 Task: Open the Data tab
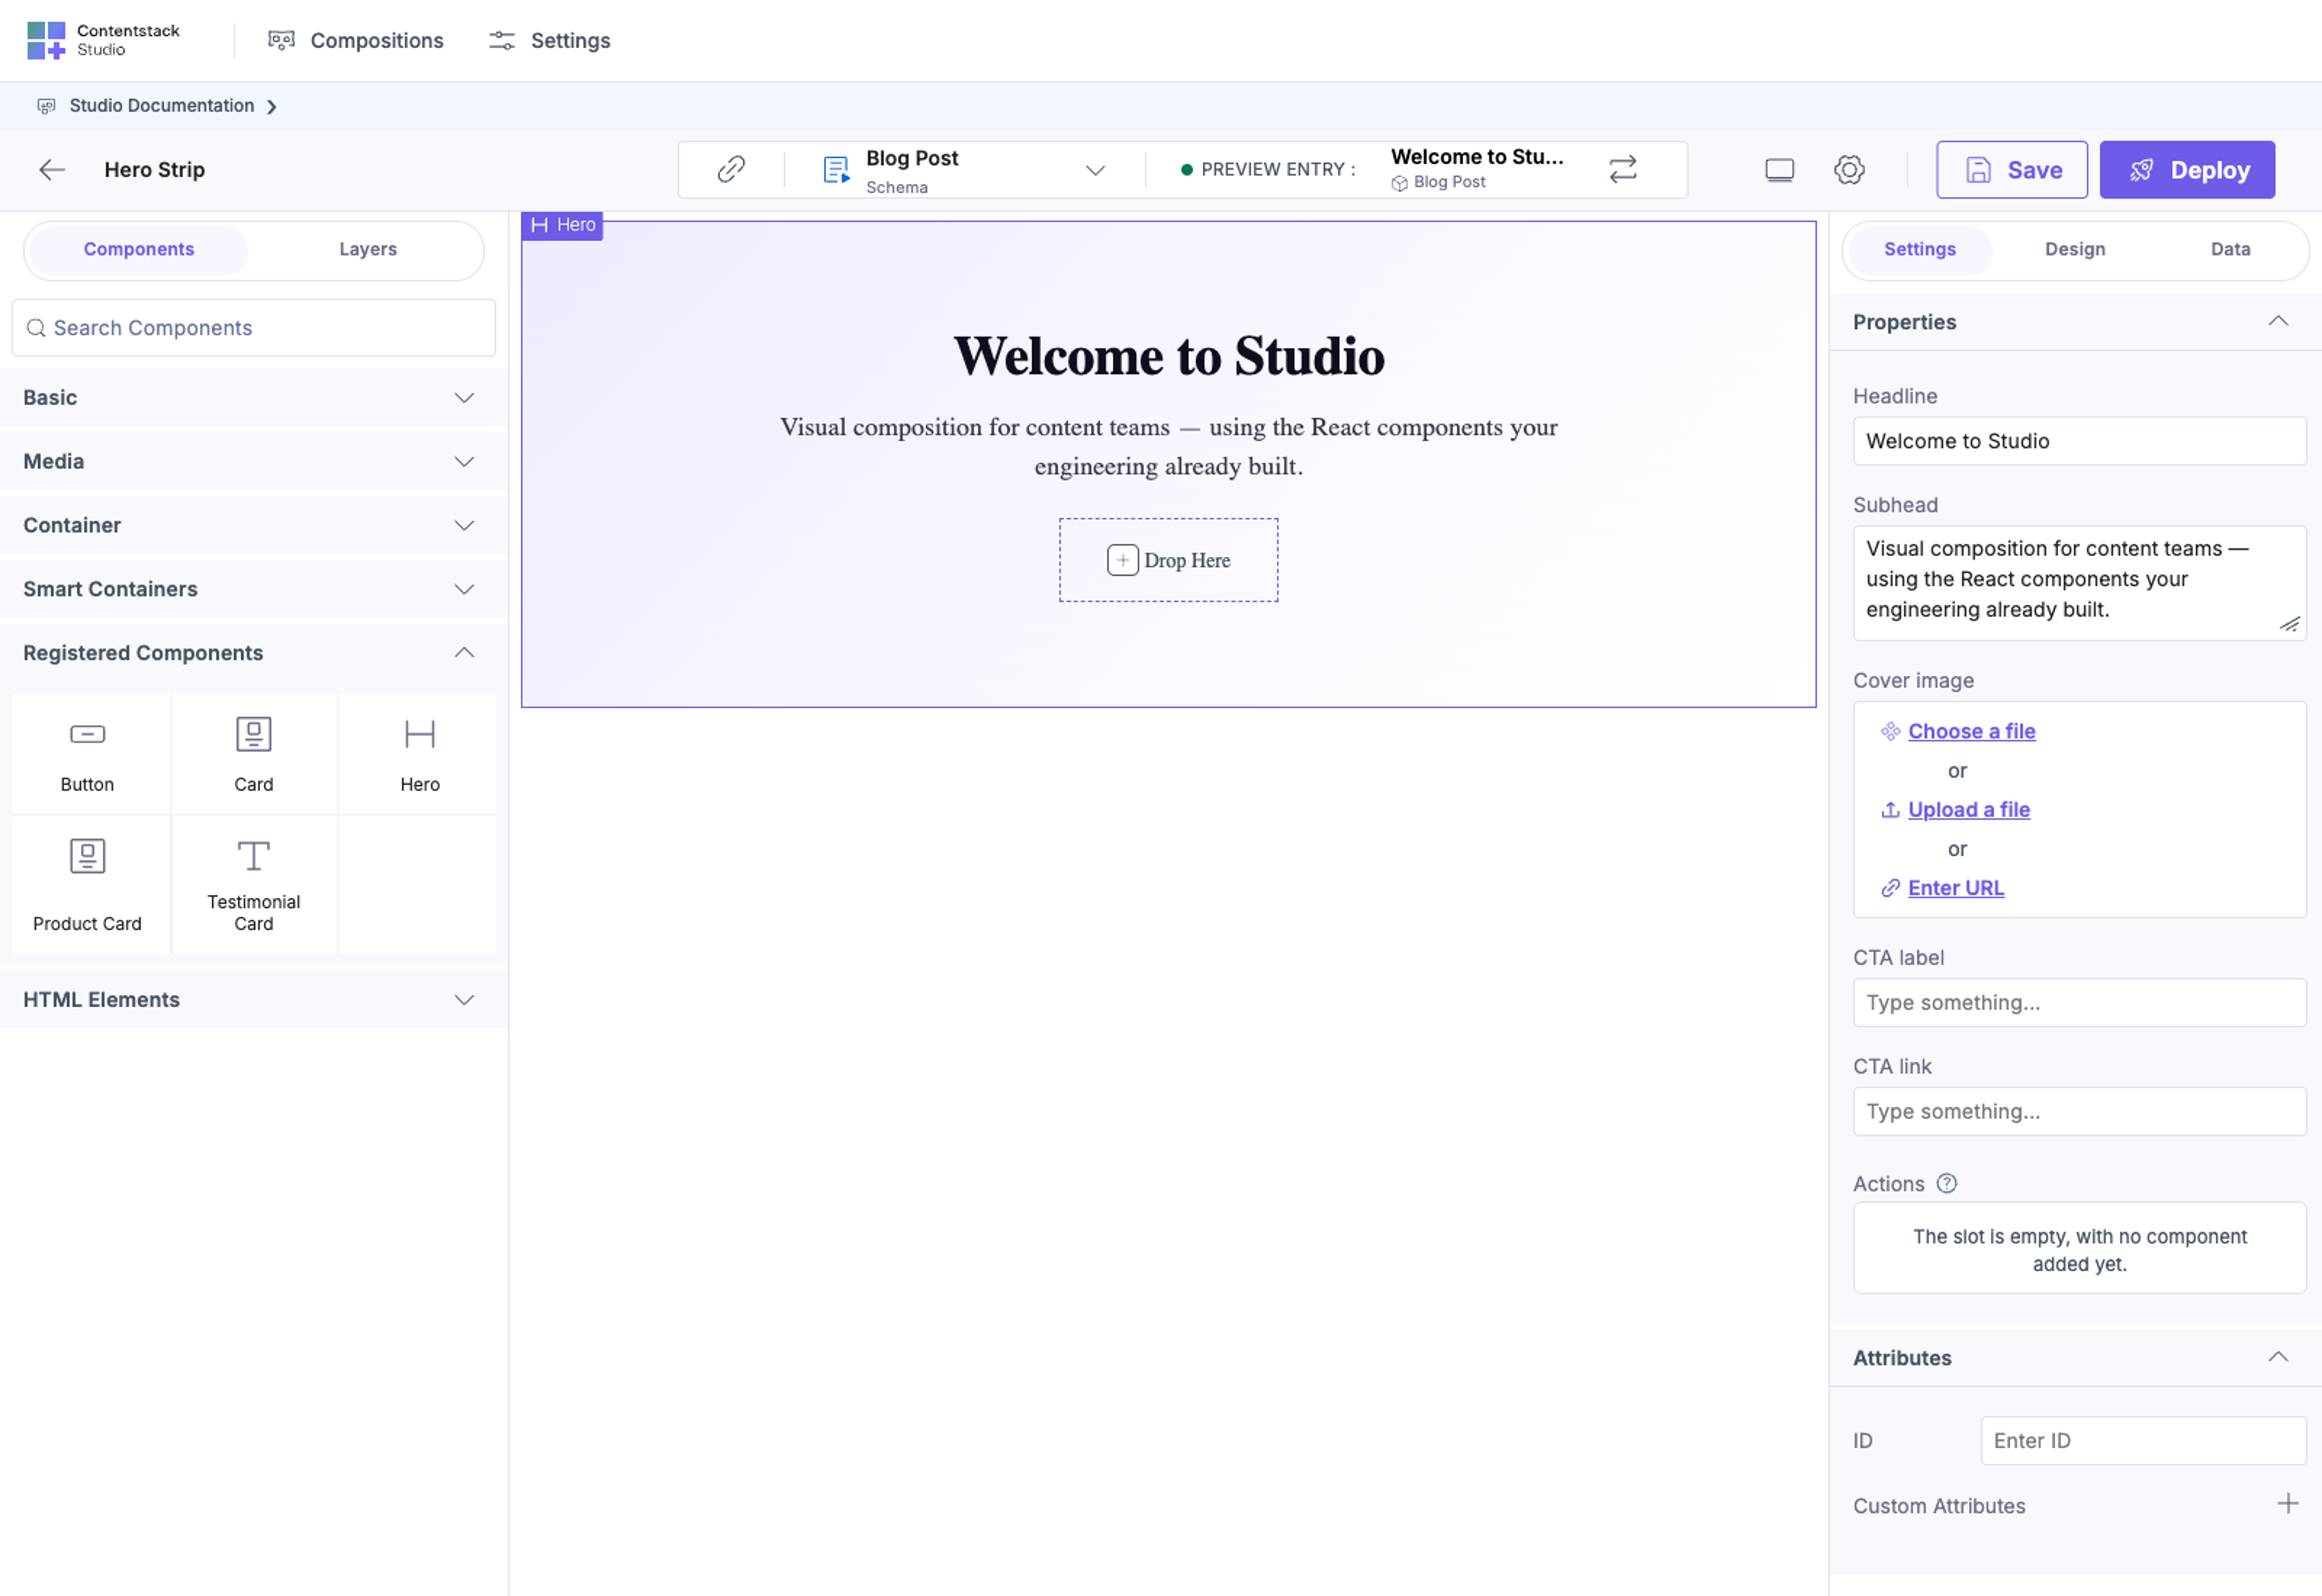(2230, 249)
